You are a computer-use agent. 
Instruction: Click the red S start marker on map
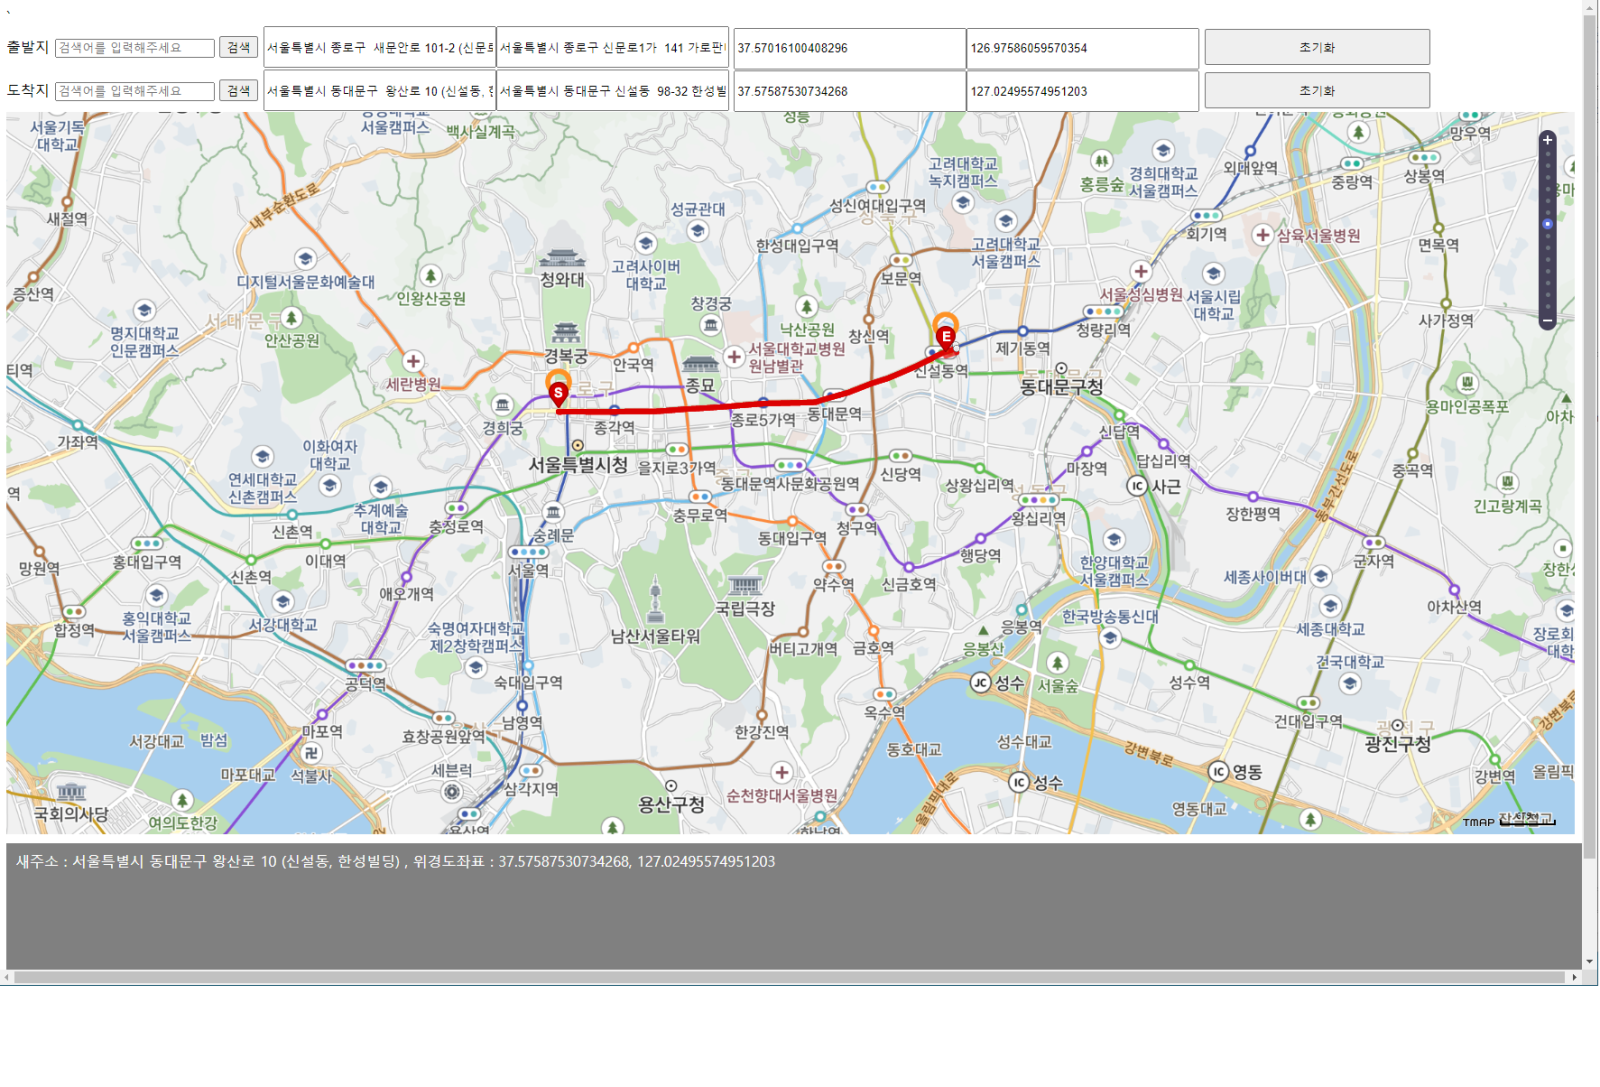(x=558, y=392)
